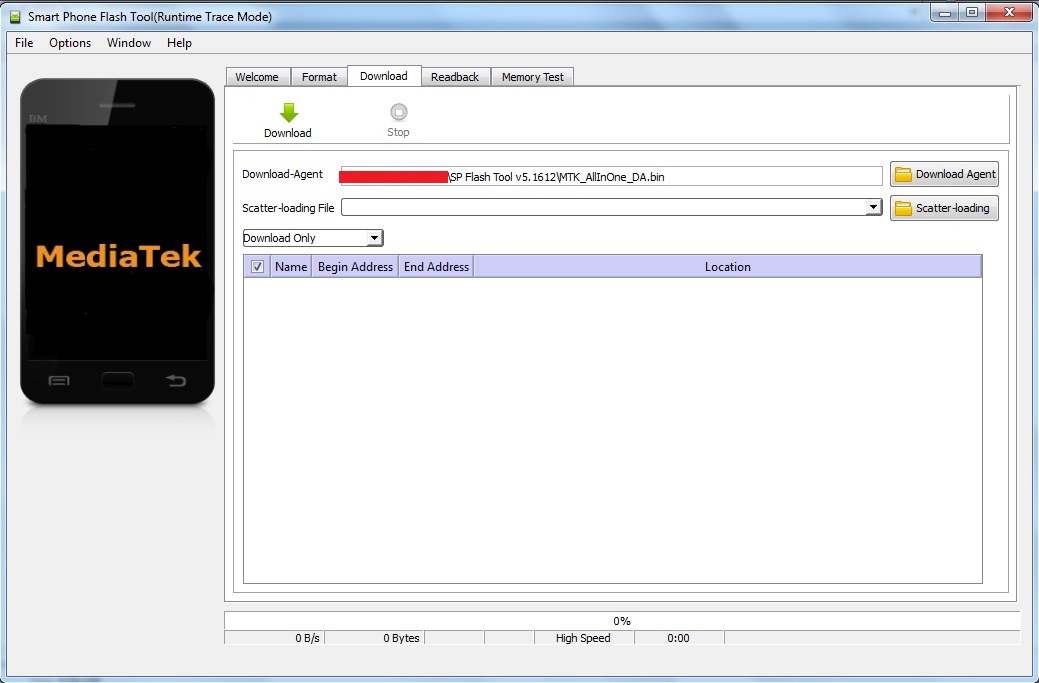Click the End Address column header
This screenshot has width=1039, height=683.
click(436, 266)
